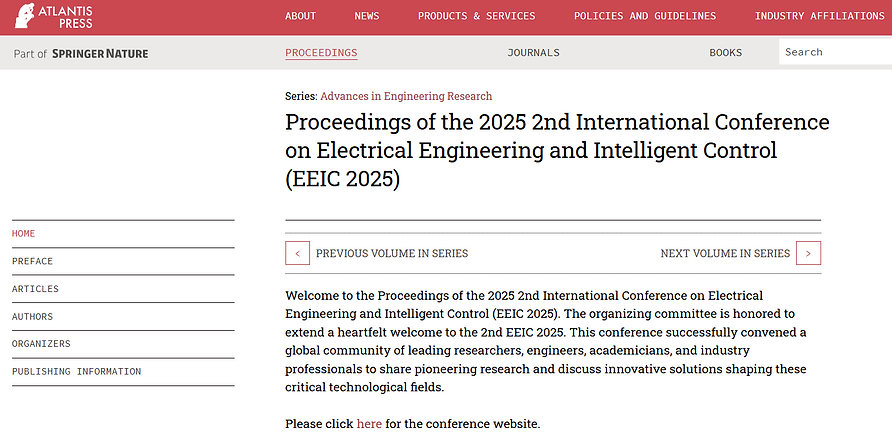This screenshot has height=439, width=892.
Task: View Organizers from the sidebar
Action: 41,344
